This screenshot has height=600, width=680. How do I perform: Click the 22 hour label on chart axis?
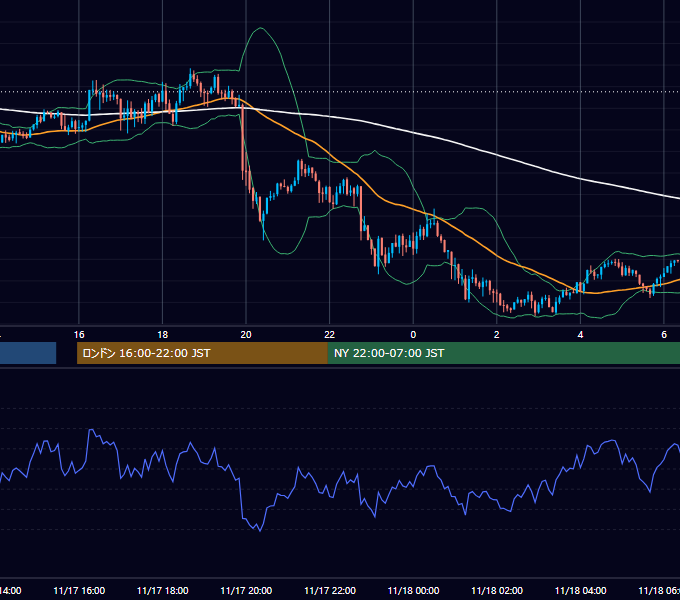coord(330,335)
